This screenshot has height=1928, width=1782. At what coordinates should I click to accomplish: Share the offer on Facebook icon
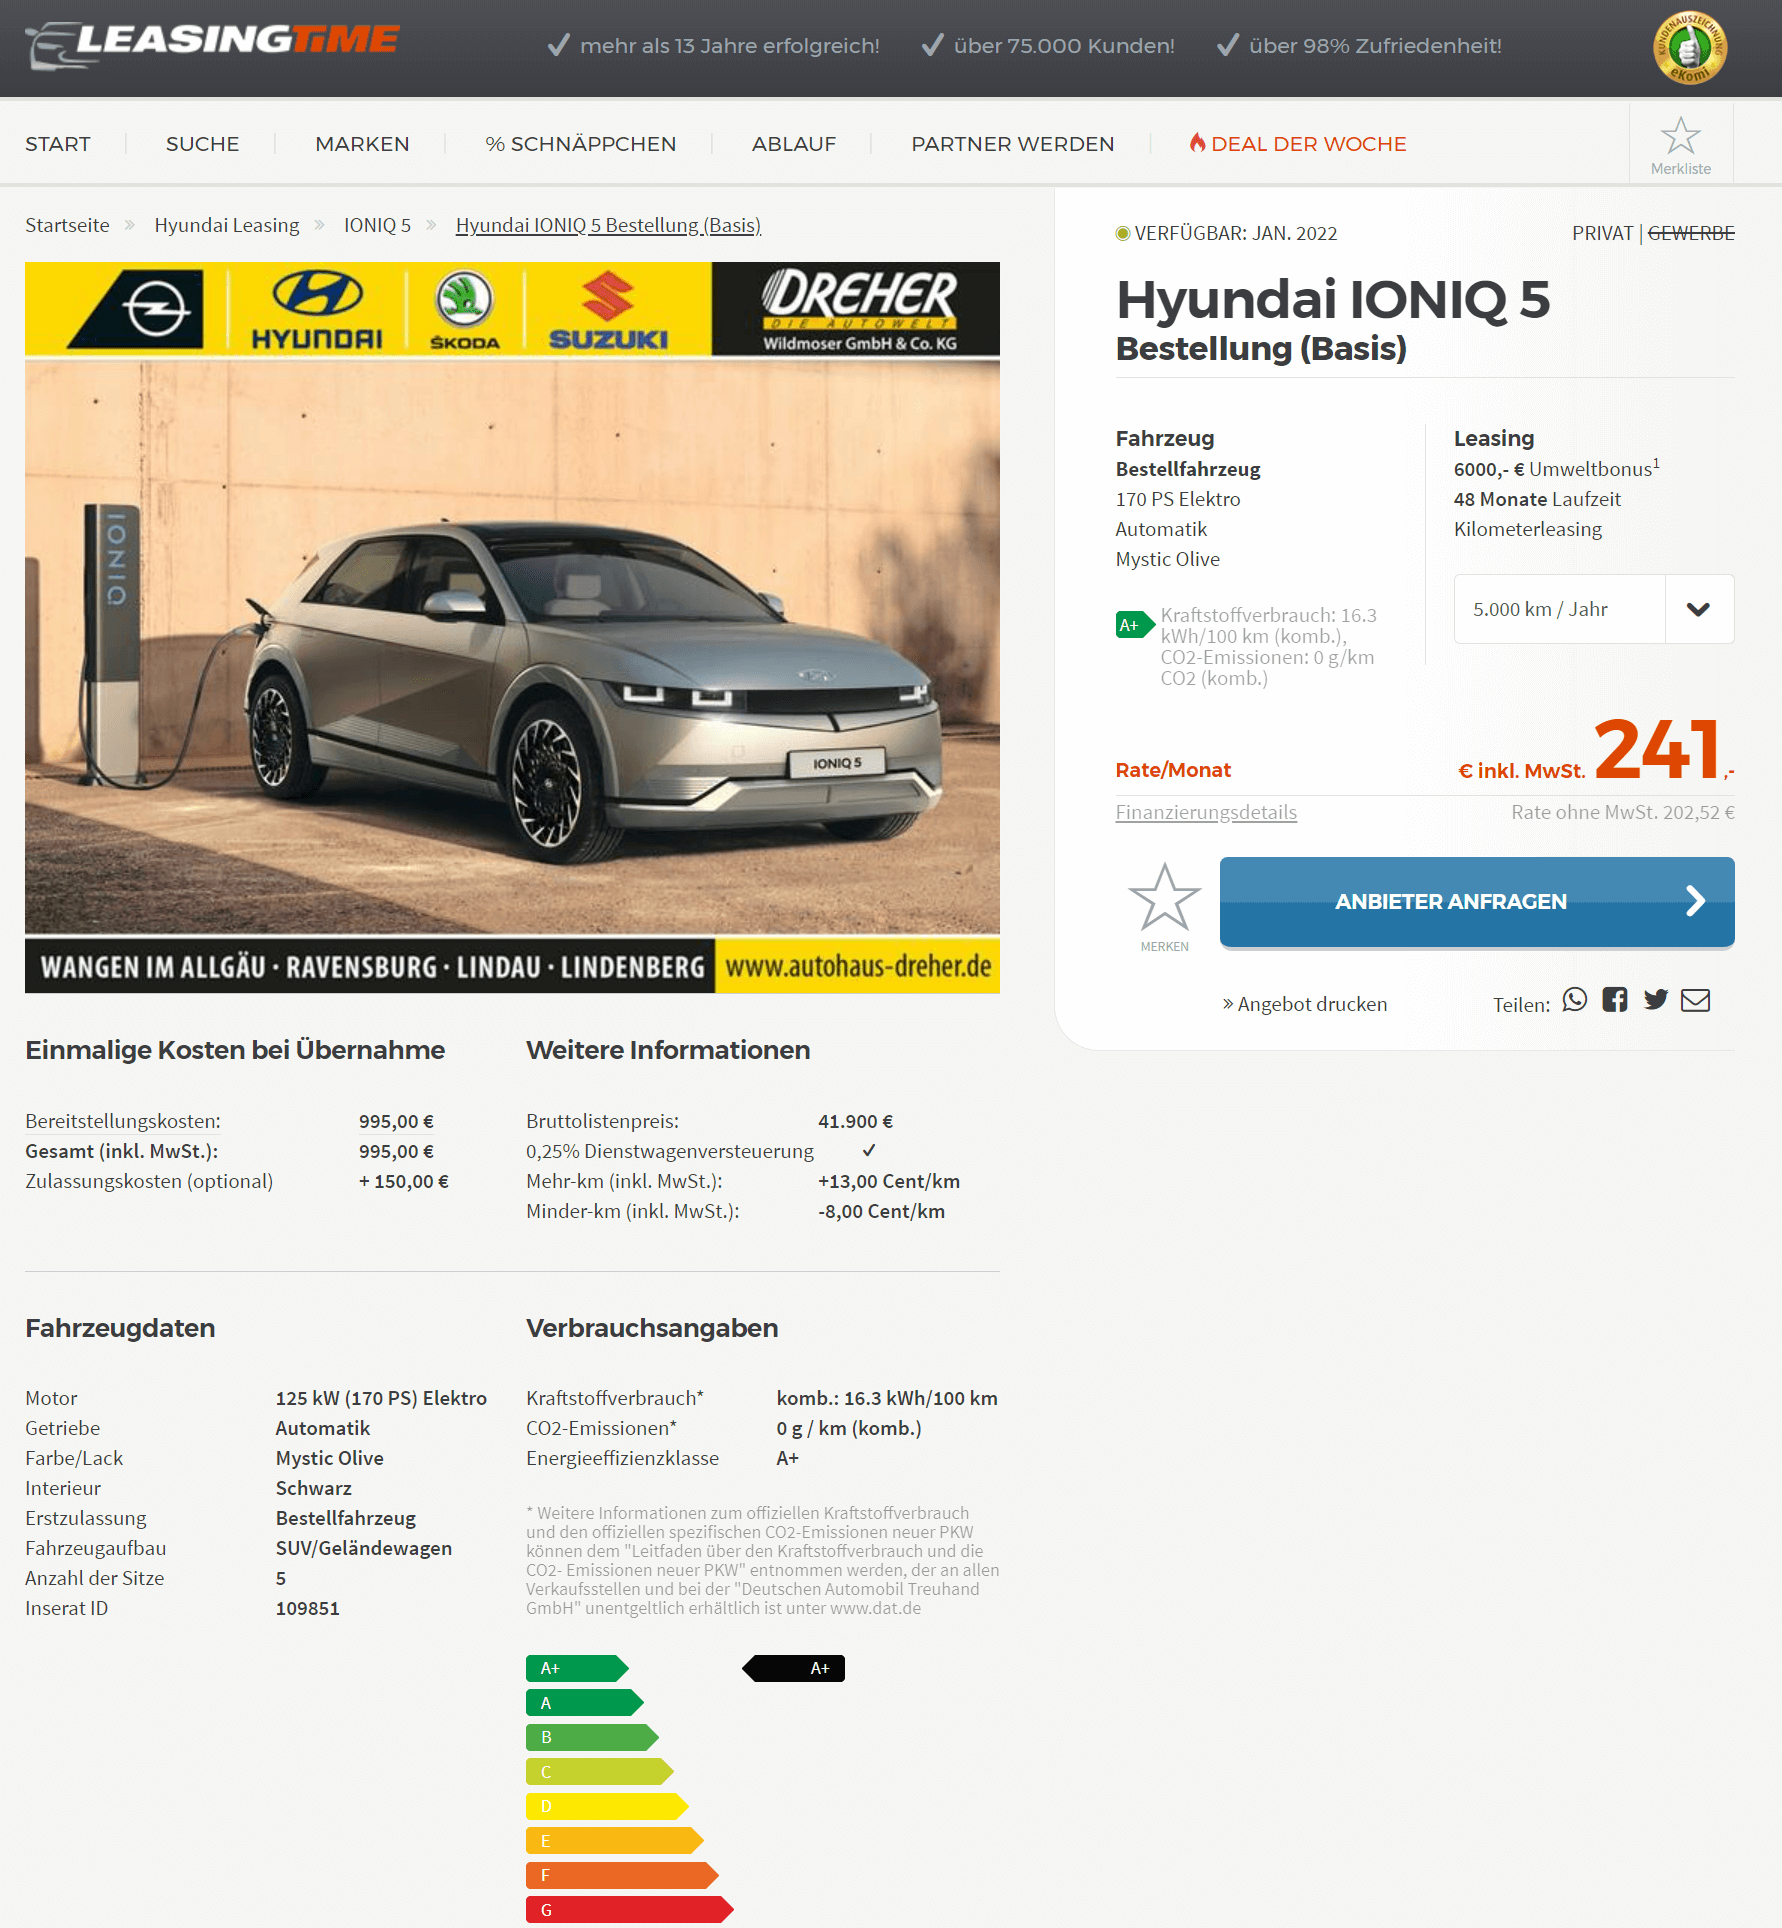pos(1614,1000)
